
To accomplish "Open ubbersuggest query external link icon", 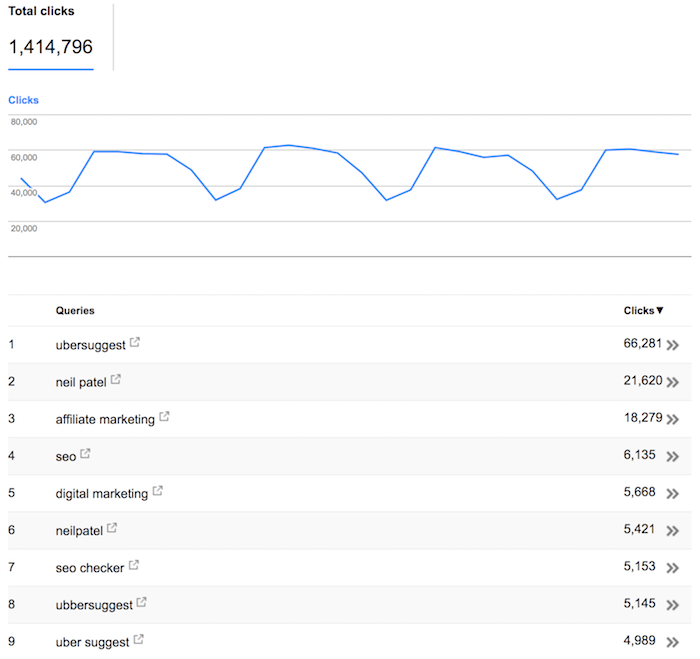I will point(142,602).
